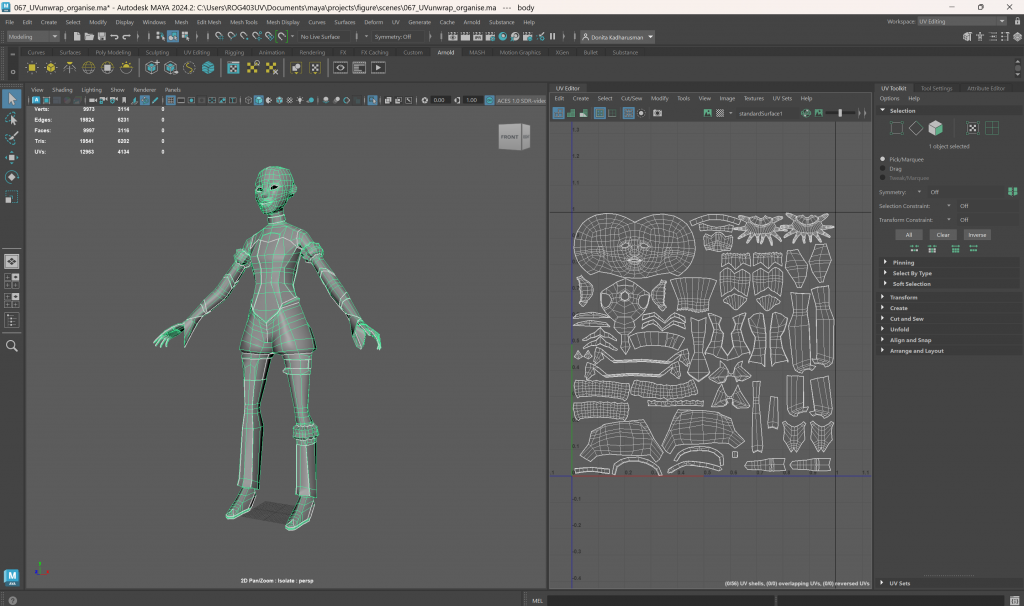Viewport: 1024px width, 606px height.
Task: Expand the Arrange and Layout section
Action: pyautogui.click(x=916, y=351)
